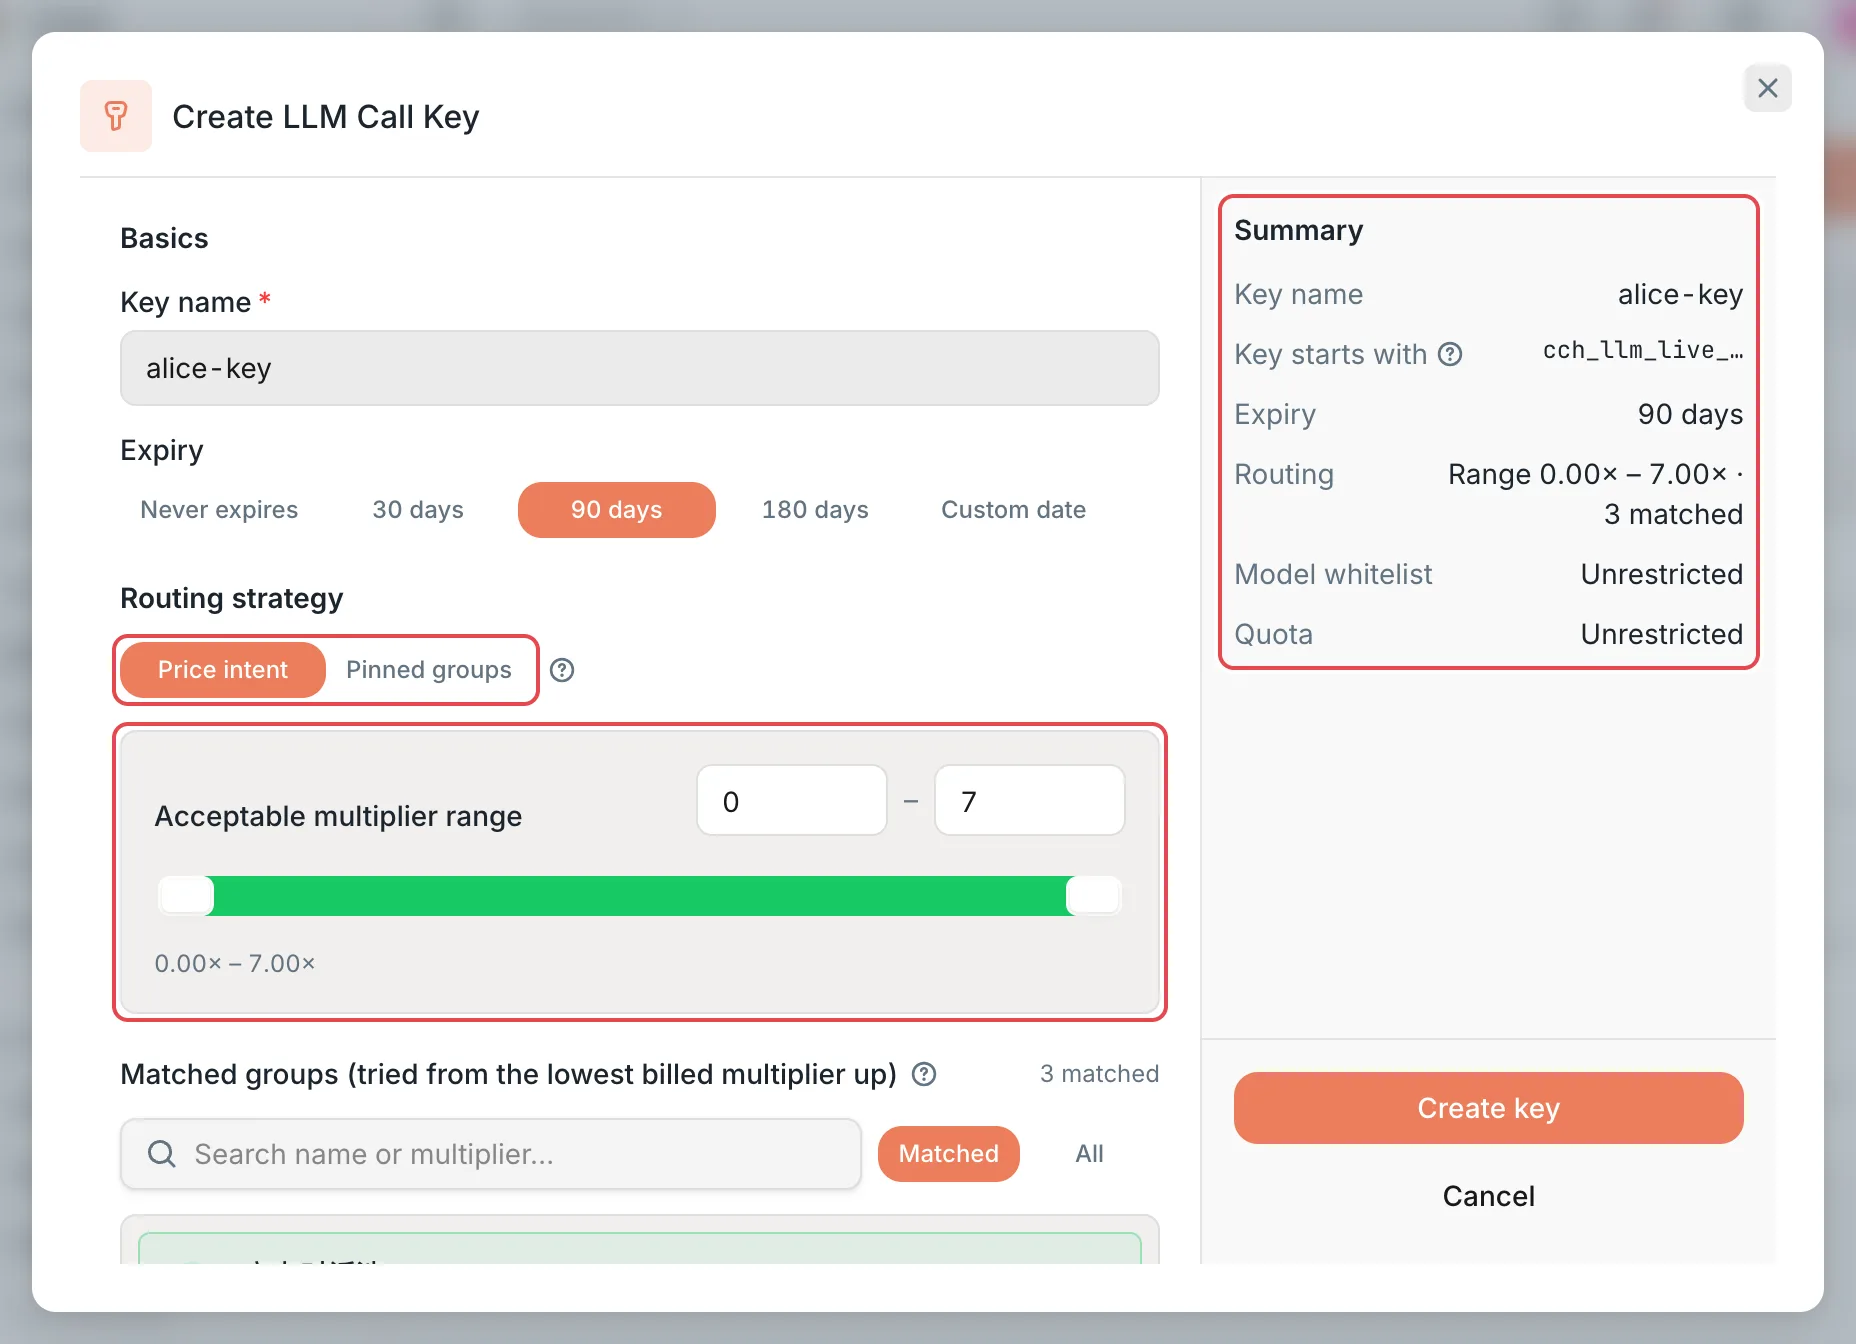Click the '0.00× – 7.00×' label under slider

click(235, 963)
